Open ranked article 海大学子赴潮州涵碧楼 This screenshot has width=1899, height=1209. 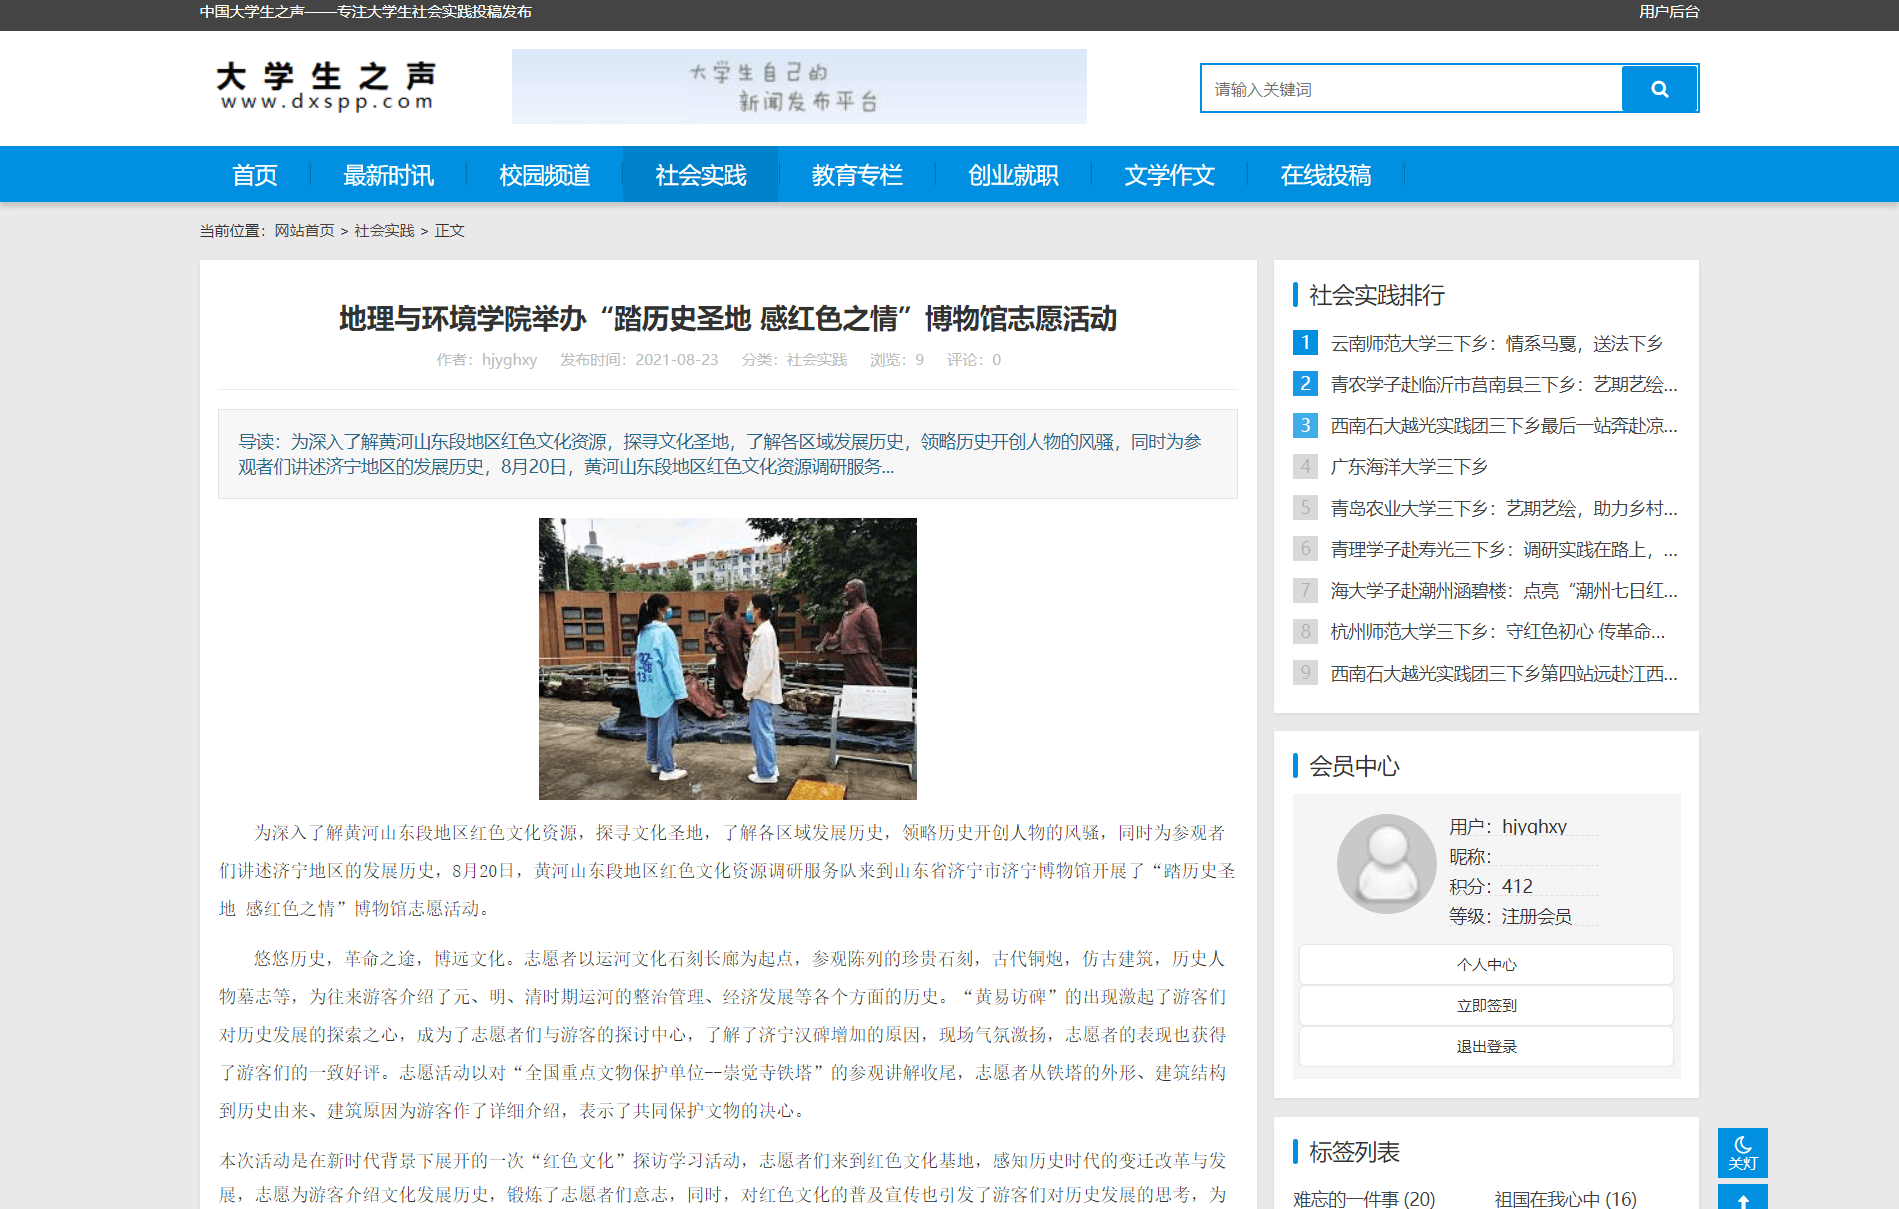1504,591
